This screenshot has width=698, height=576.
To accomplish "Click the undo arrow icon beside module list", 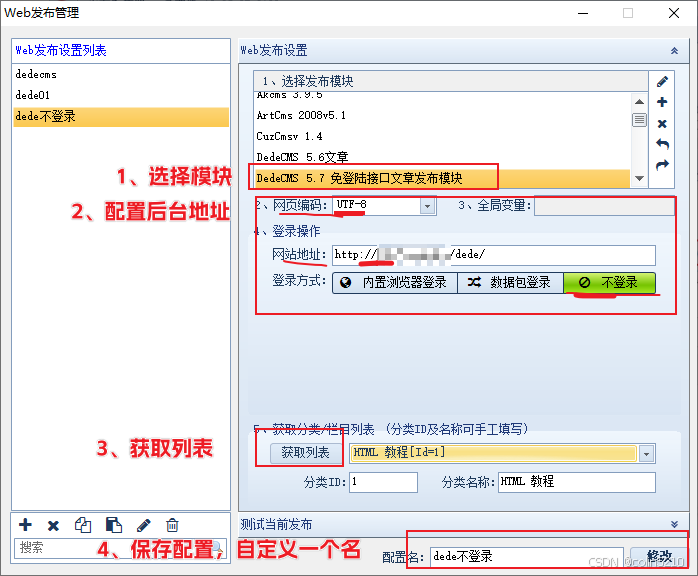I will [662, 144].
